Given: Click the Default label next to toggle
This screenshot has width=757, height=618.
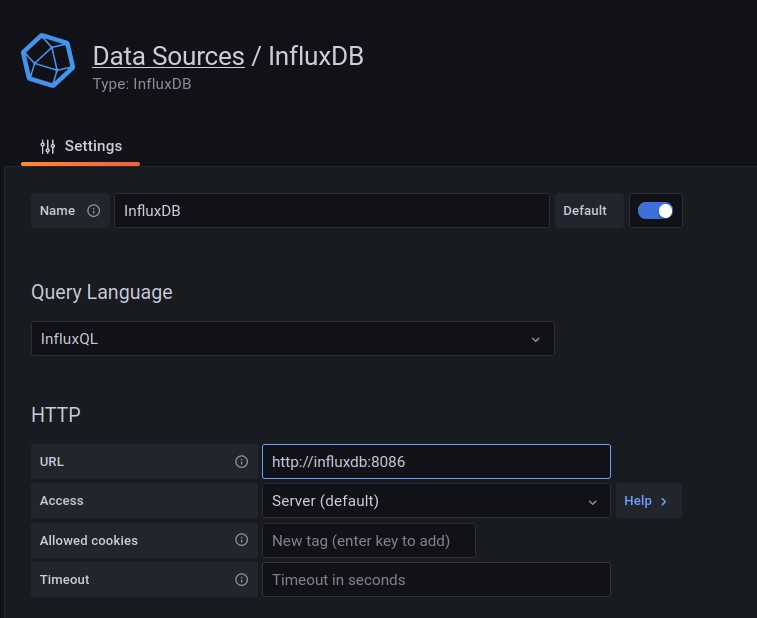Looking at the screenshot, I should (585, 211).
